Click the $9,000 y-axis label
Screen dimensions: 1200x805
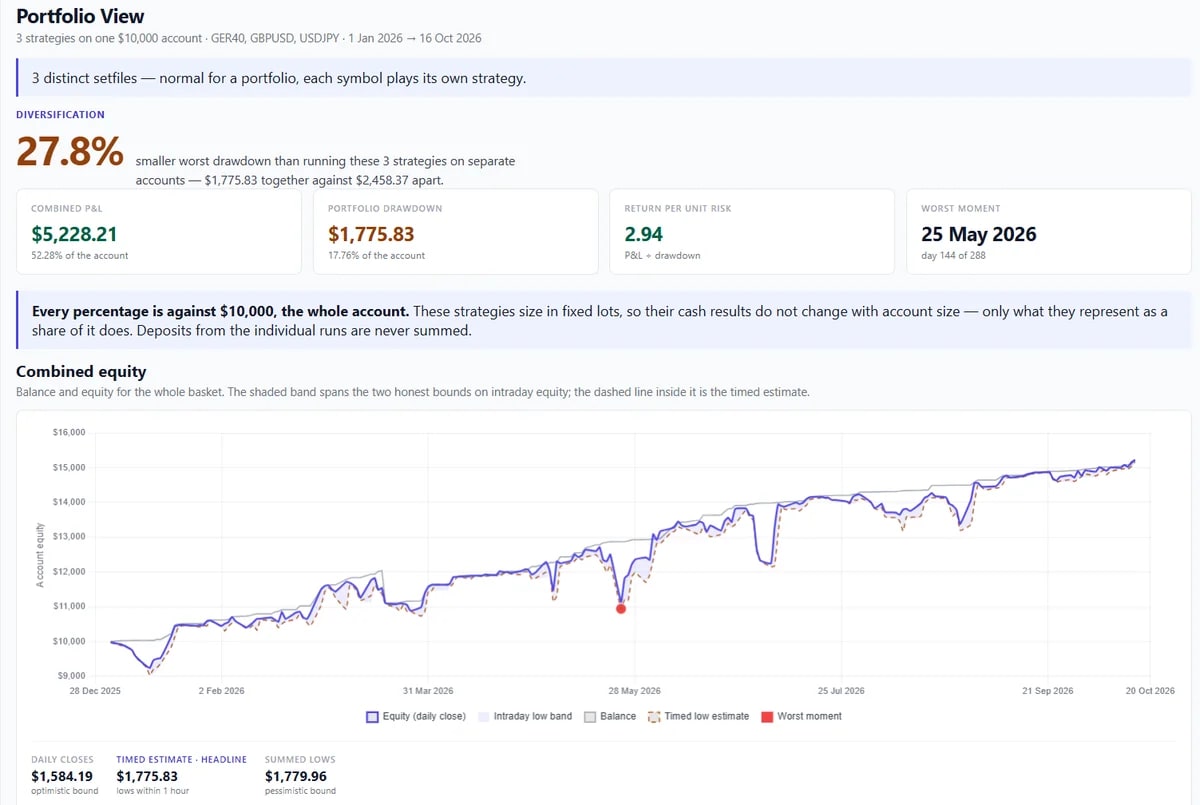point(69,676)
